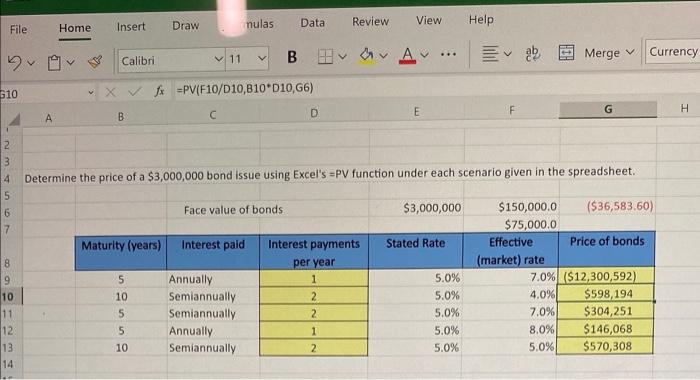Select the Stated Rate header cell

point(416,251)
